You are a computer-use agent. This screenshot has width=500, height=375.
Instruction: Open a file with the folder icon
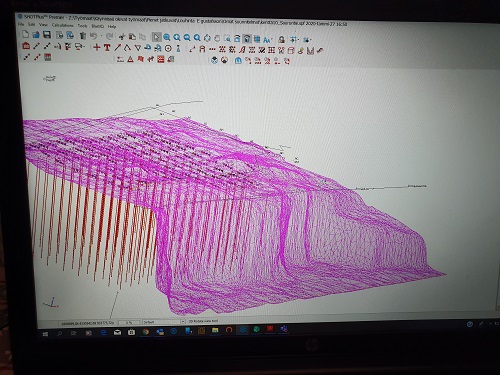pyautogui.click(x=36, y=34)
